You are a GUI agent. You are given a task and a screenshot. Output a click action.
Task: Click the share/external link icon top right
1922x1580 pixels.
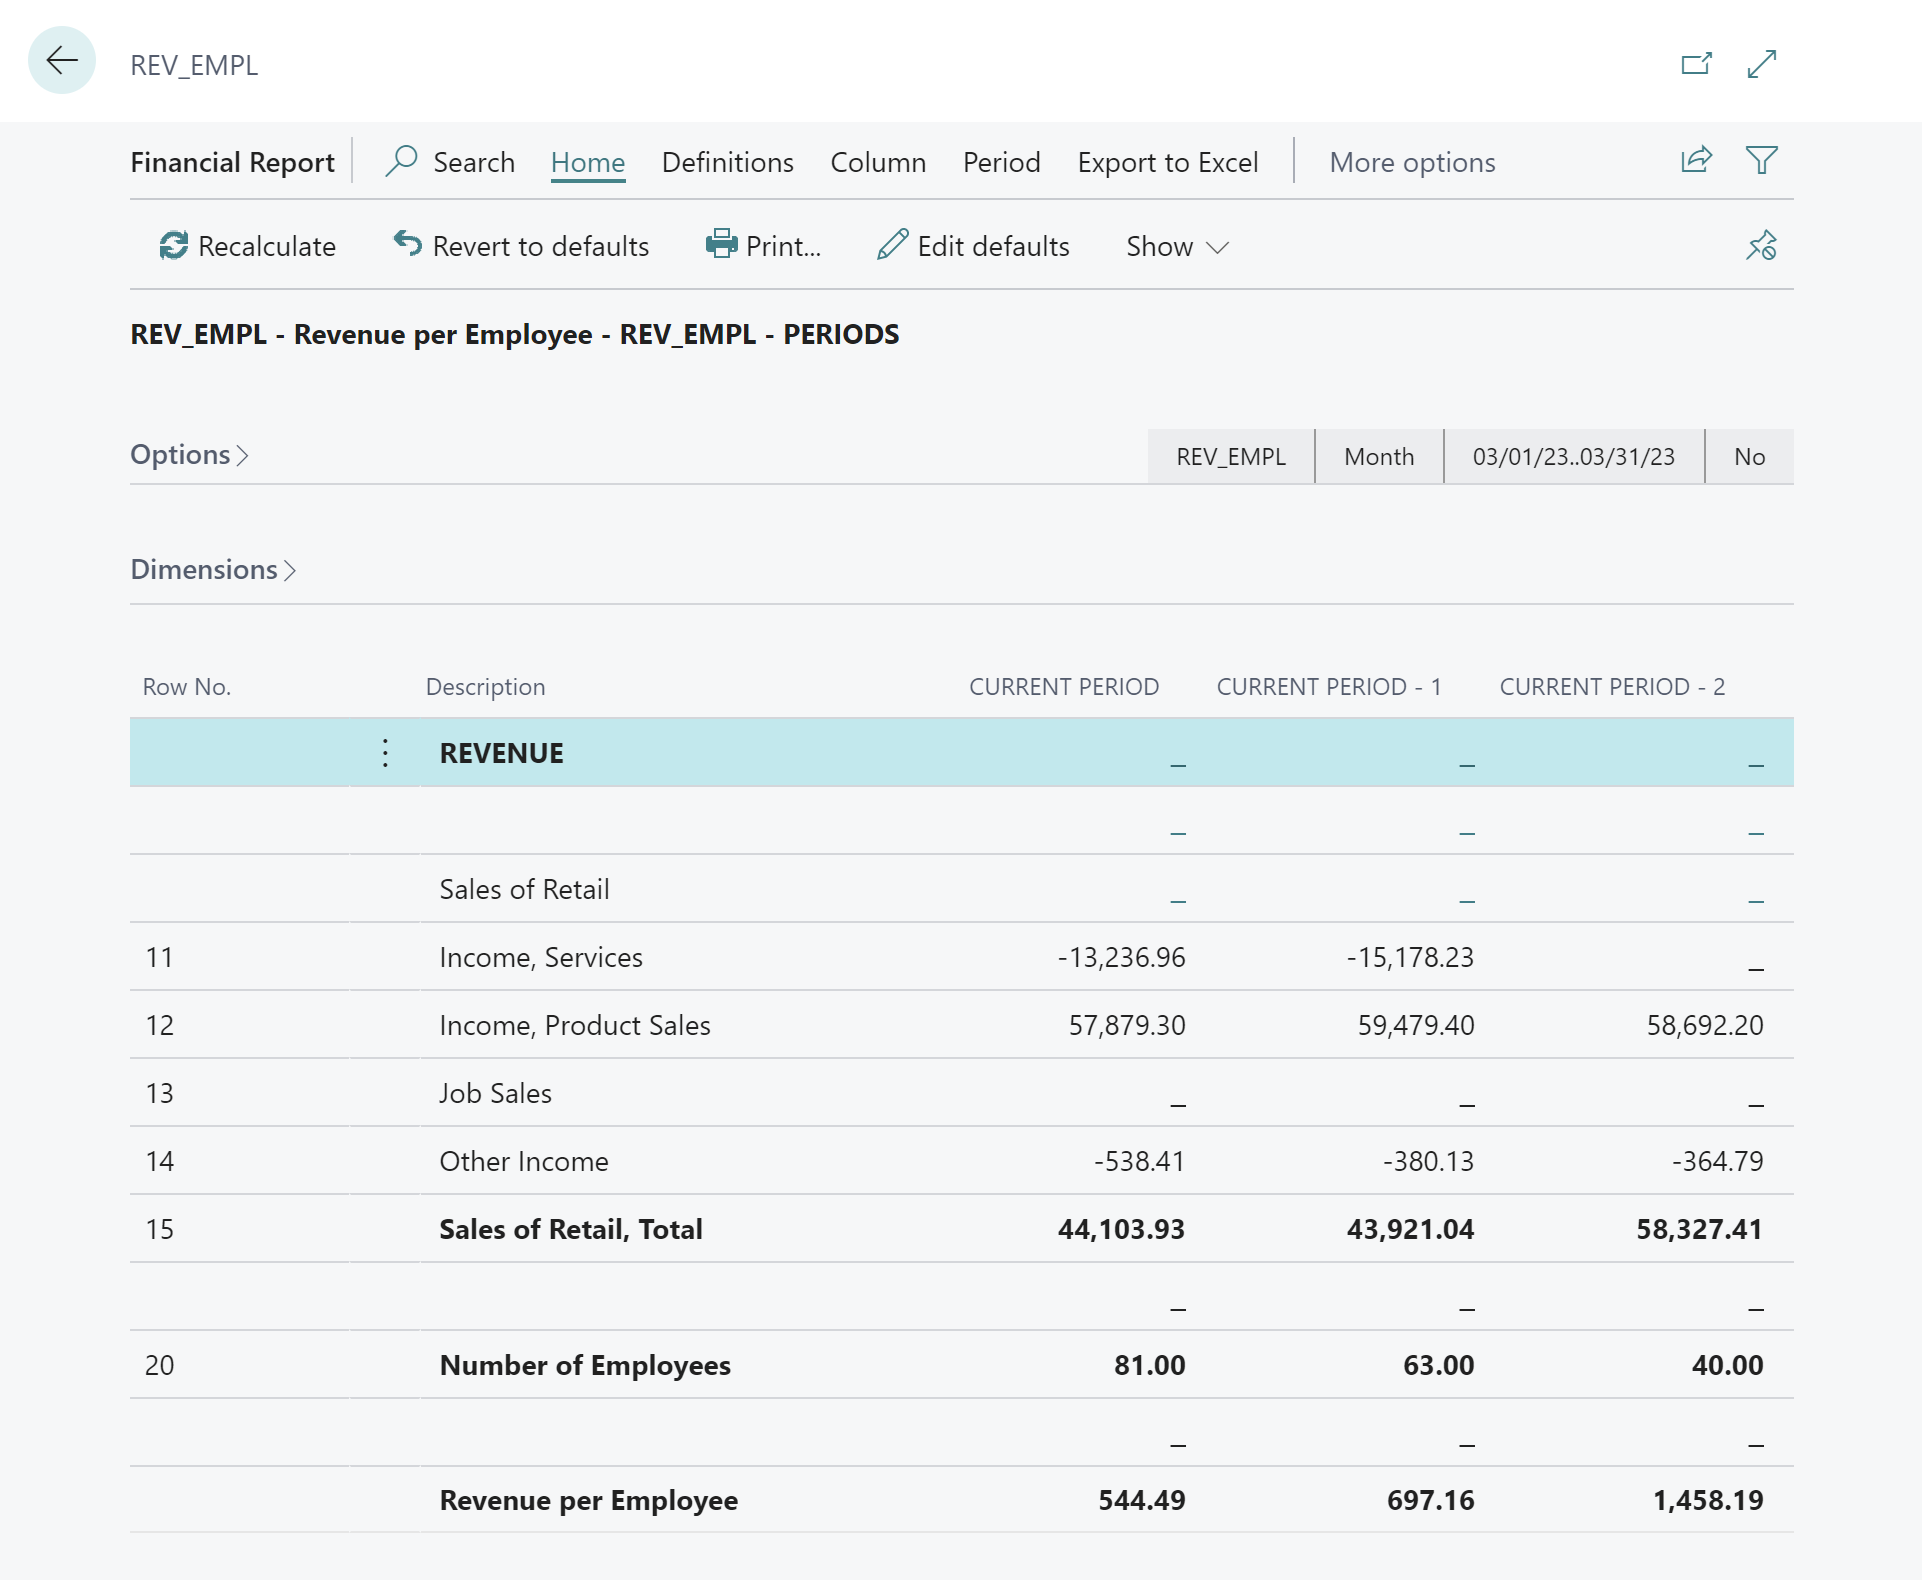(x=1695, y=64)
